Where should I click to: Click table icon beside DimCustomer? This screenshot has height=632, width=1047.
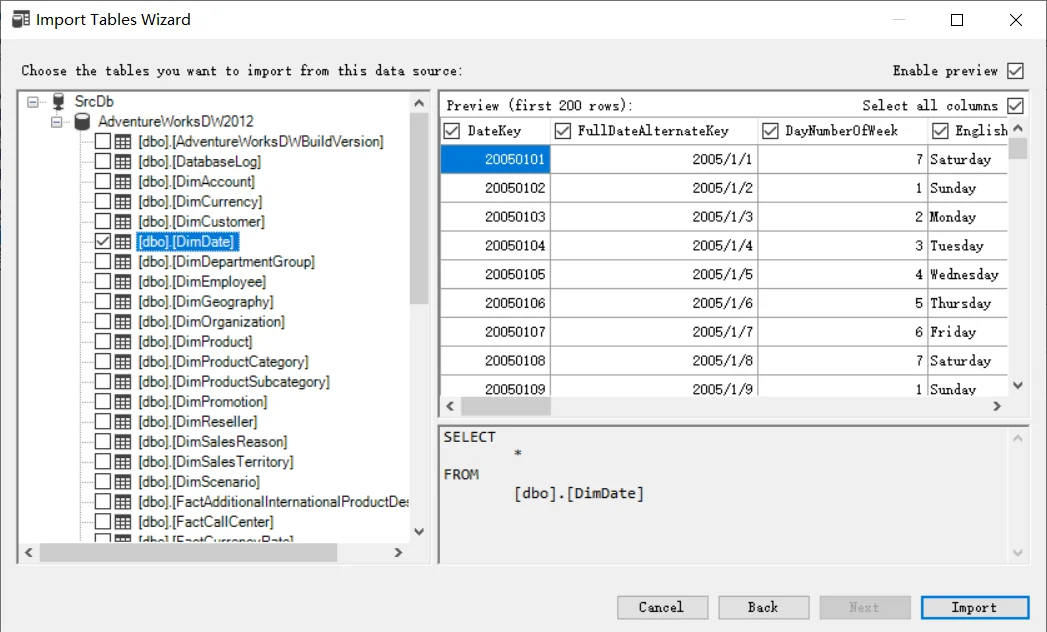tap(123, 222)
